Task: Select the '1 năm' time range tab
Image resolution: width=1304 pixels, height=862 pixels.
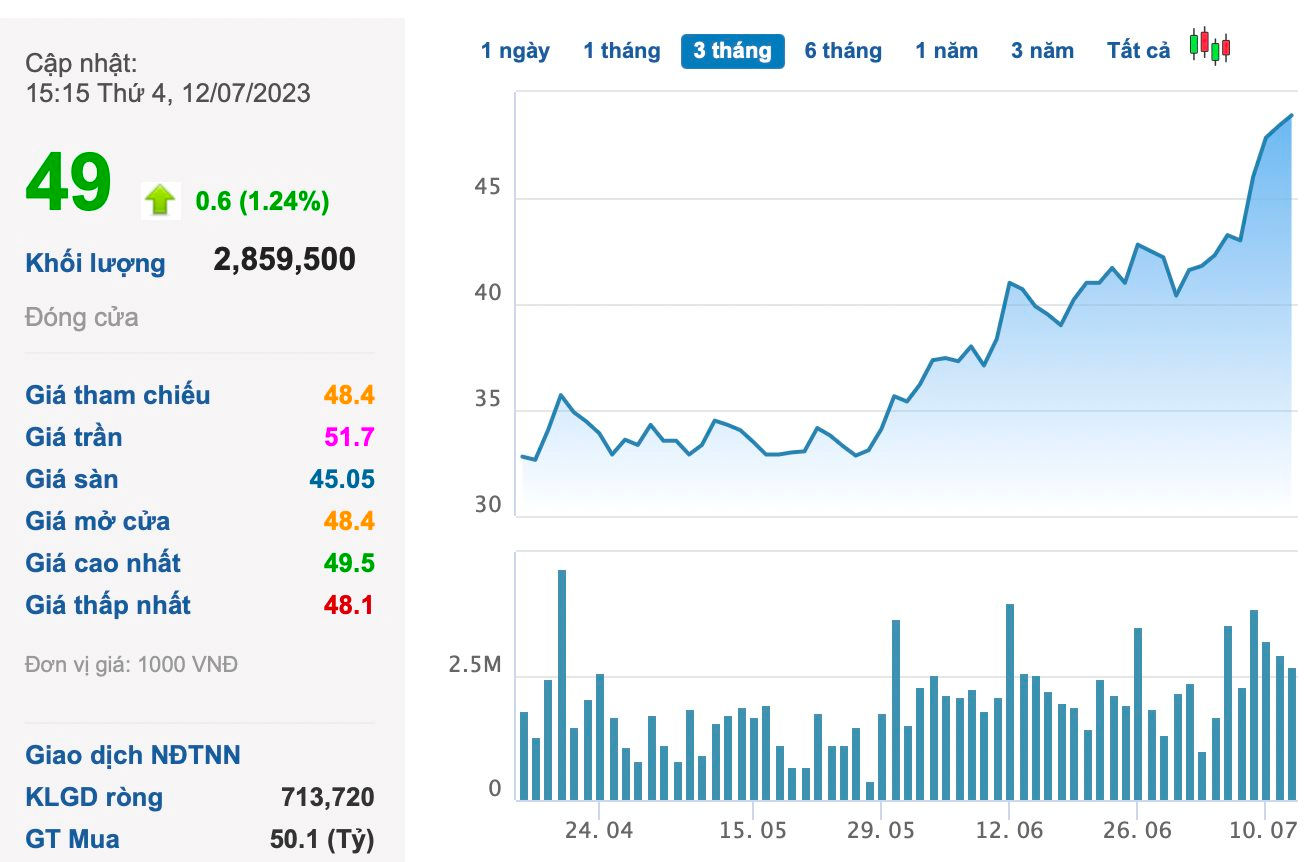Action: 946,51
